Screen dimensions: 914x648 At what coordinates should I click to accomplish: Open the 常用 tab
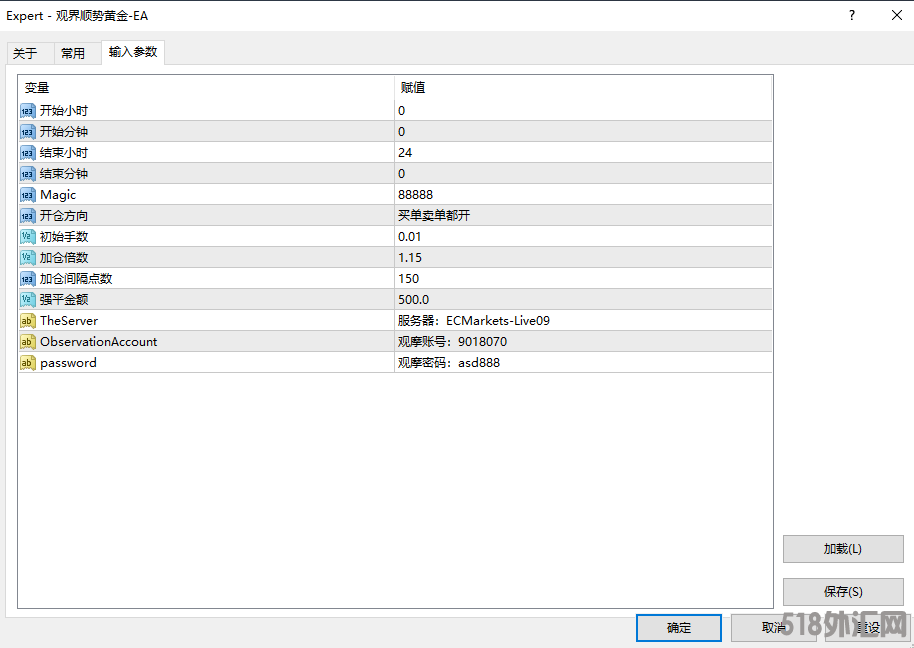coord(73,54)
